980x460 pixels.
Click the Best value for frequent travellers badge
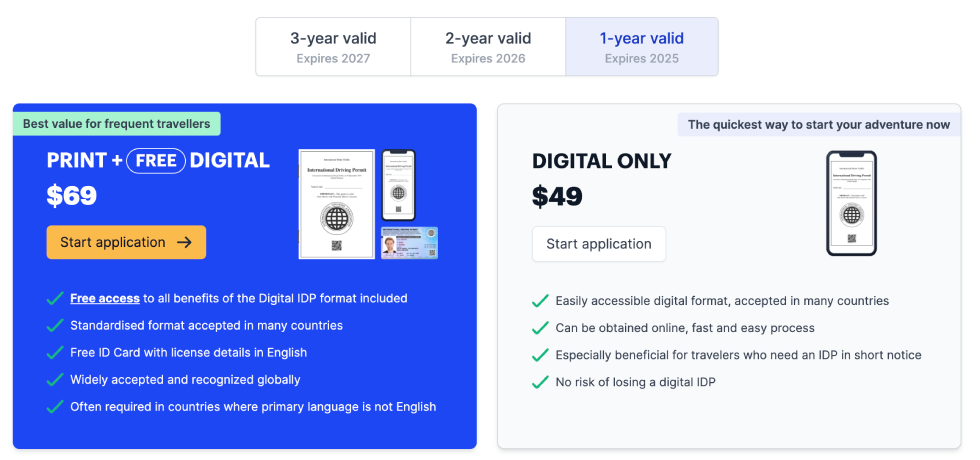click(x=117, y=124)
